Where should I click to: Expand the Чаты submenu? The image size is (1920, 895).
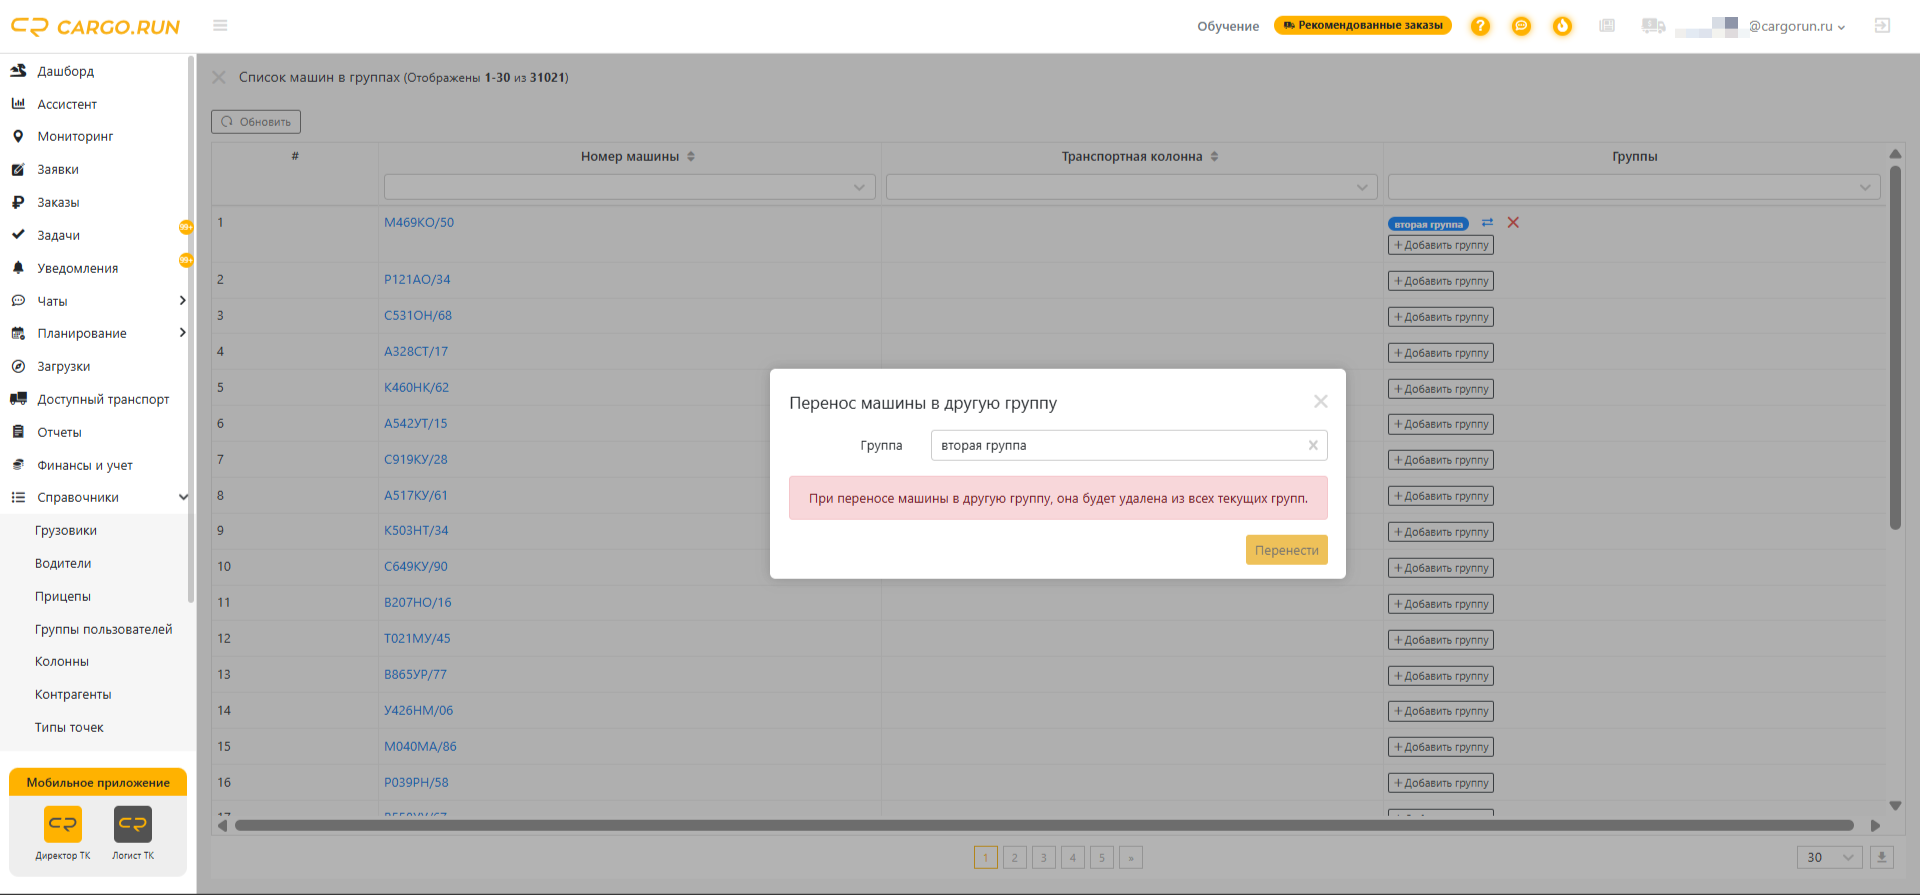point(182,301)
